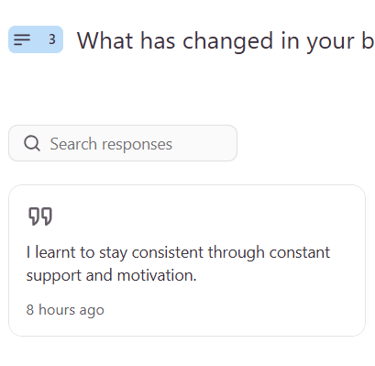
Task: Select the response card from 8 hours ago
Action: tap(187, 260)
